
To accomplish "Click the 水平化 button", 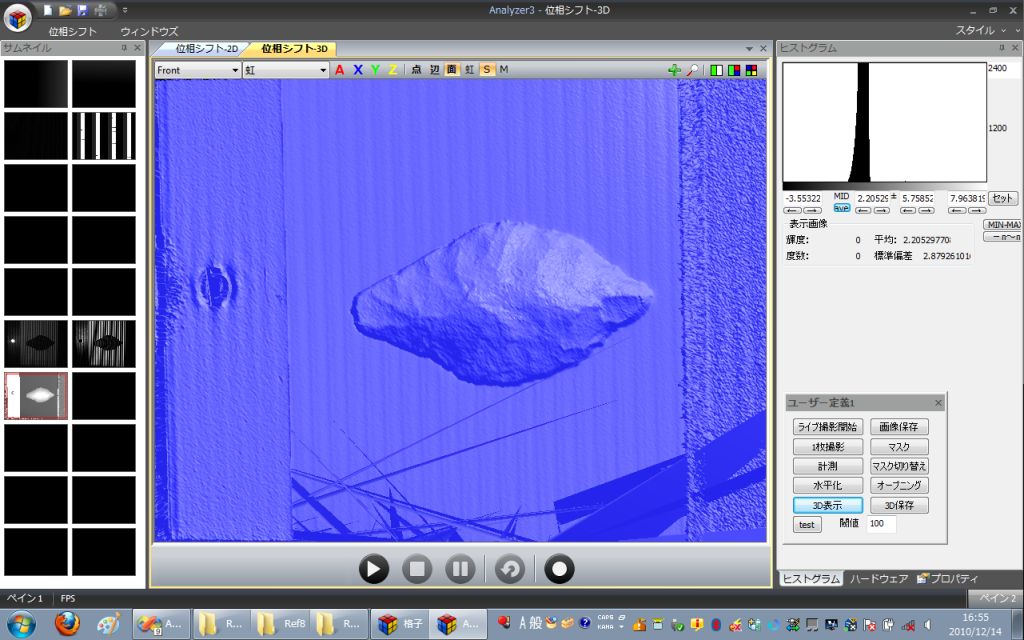I will (x=828, y=486).
